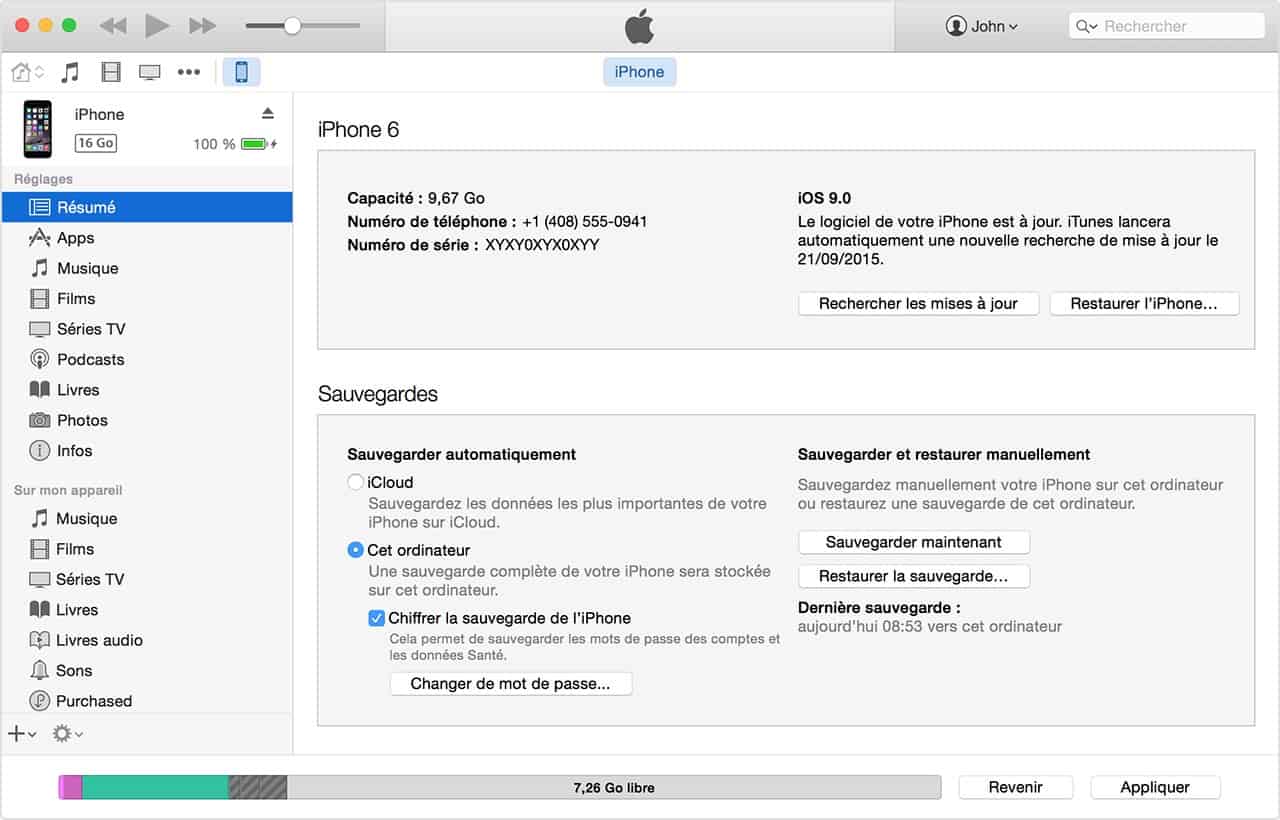The height and width of the screenshot is (820, 1280).
Task: Switch to the TV shows library icon
Action: click(150, 72)
